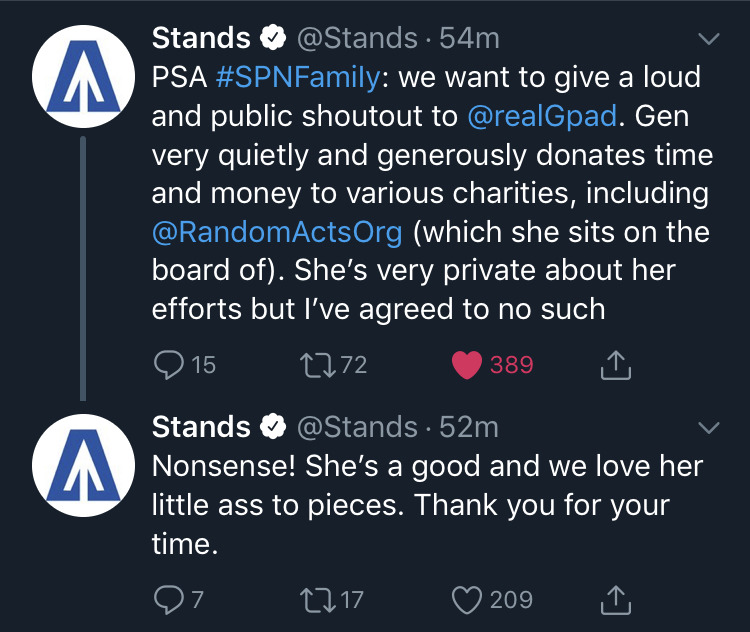750x632 pixels.
Task: Reply to the second tweet with 7 replies
Action: coord(167,600)
